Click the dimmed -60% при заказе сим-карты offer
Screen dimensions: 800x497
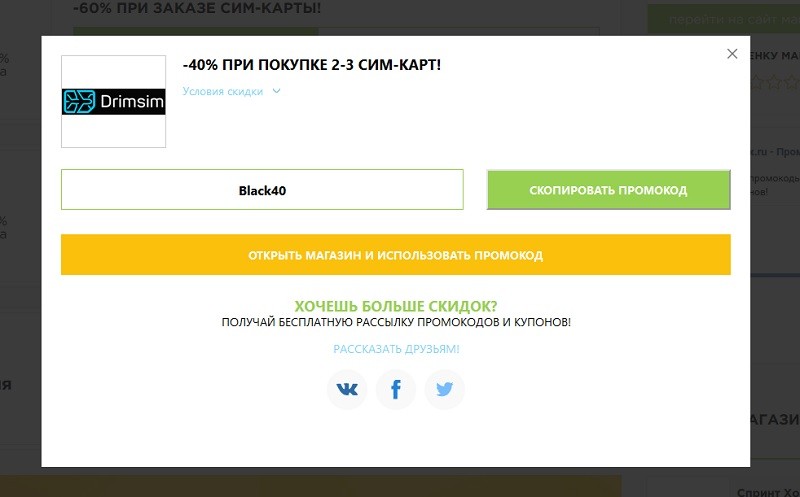(x=196, y=7)
